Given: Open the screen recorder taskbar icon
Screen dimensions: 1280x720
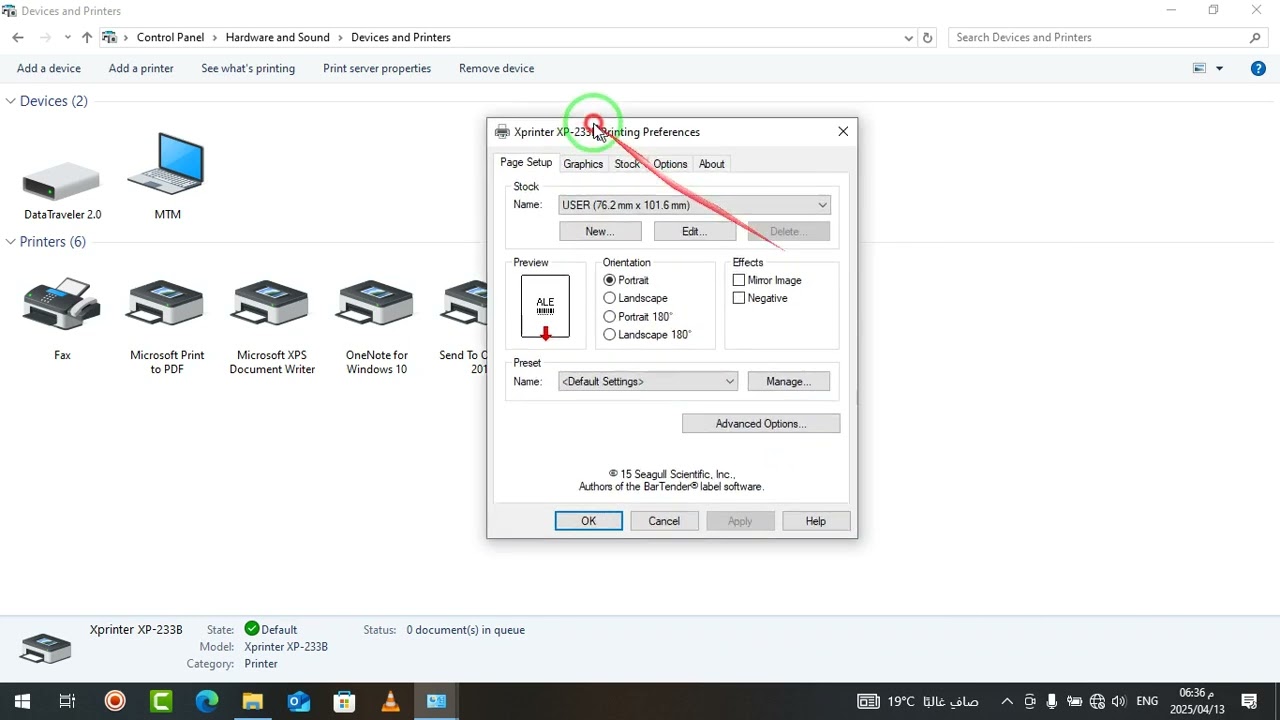Looking at the screenshot, I should click(x=115, y=701).
